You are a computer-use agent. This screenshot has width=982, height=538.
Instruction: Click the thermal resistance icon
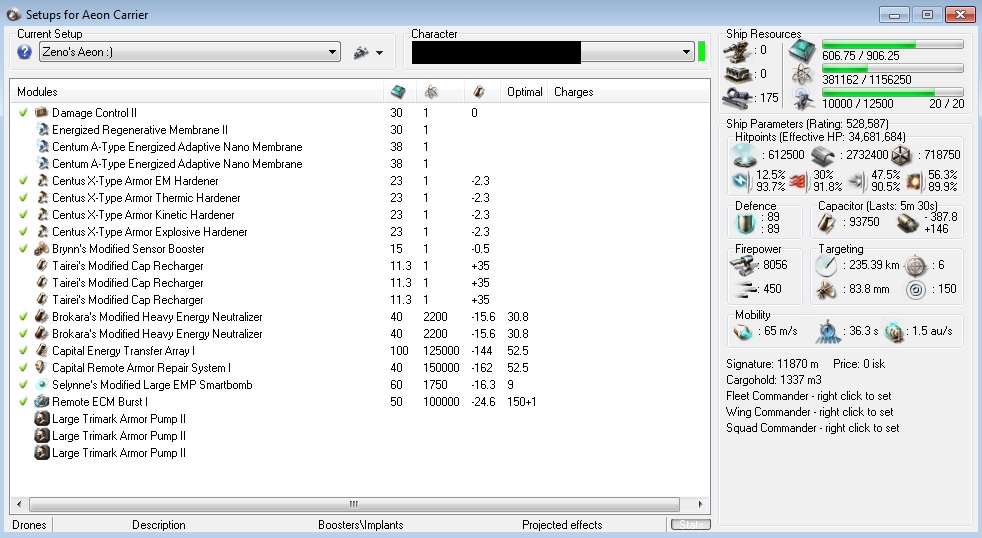[798, 182]
